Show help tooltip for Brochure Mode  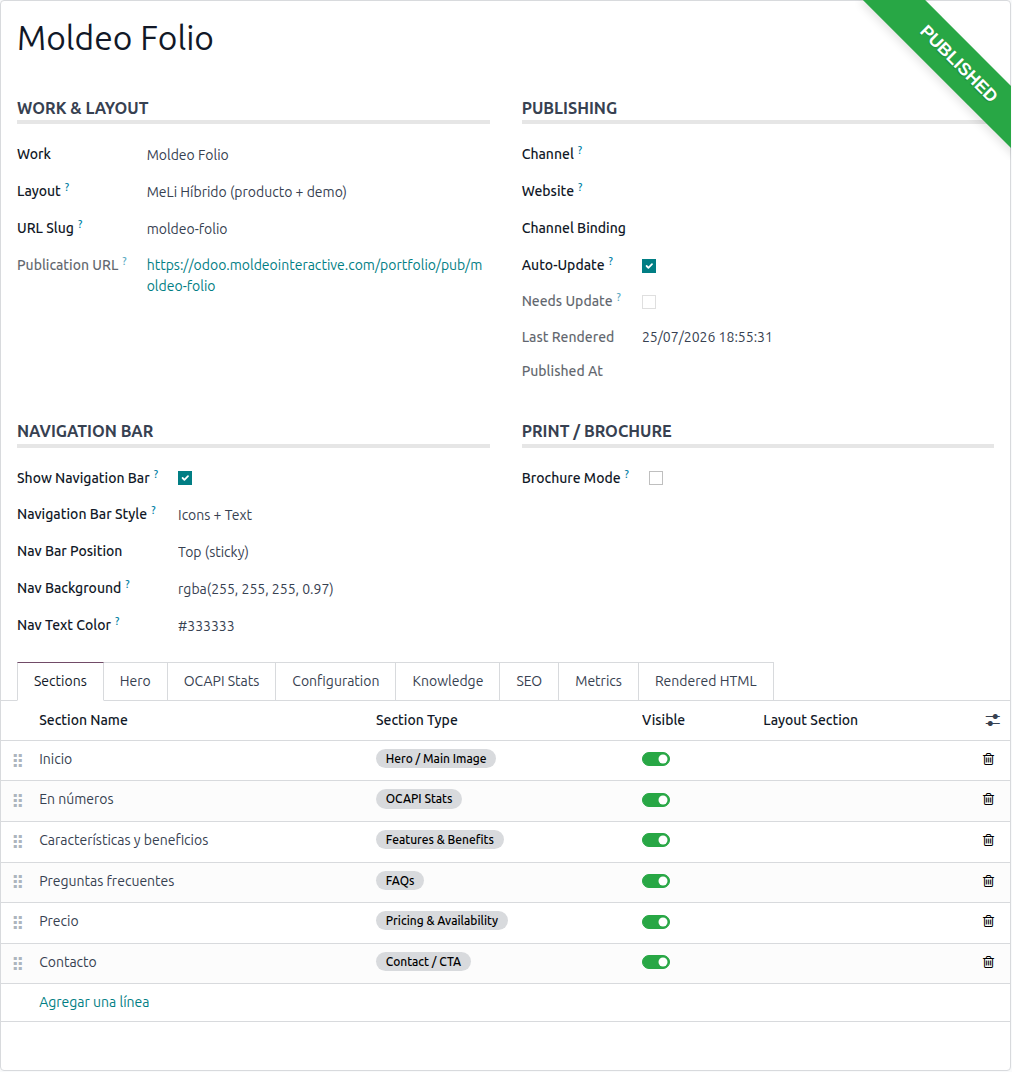click(626, 474)
